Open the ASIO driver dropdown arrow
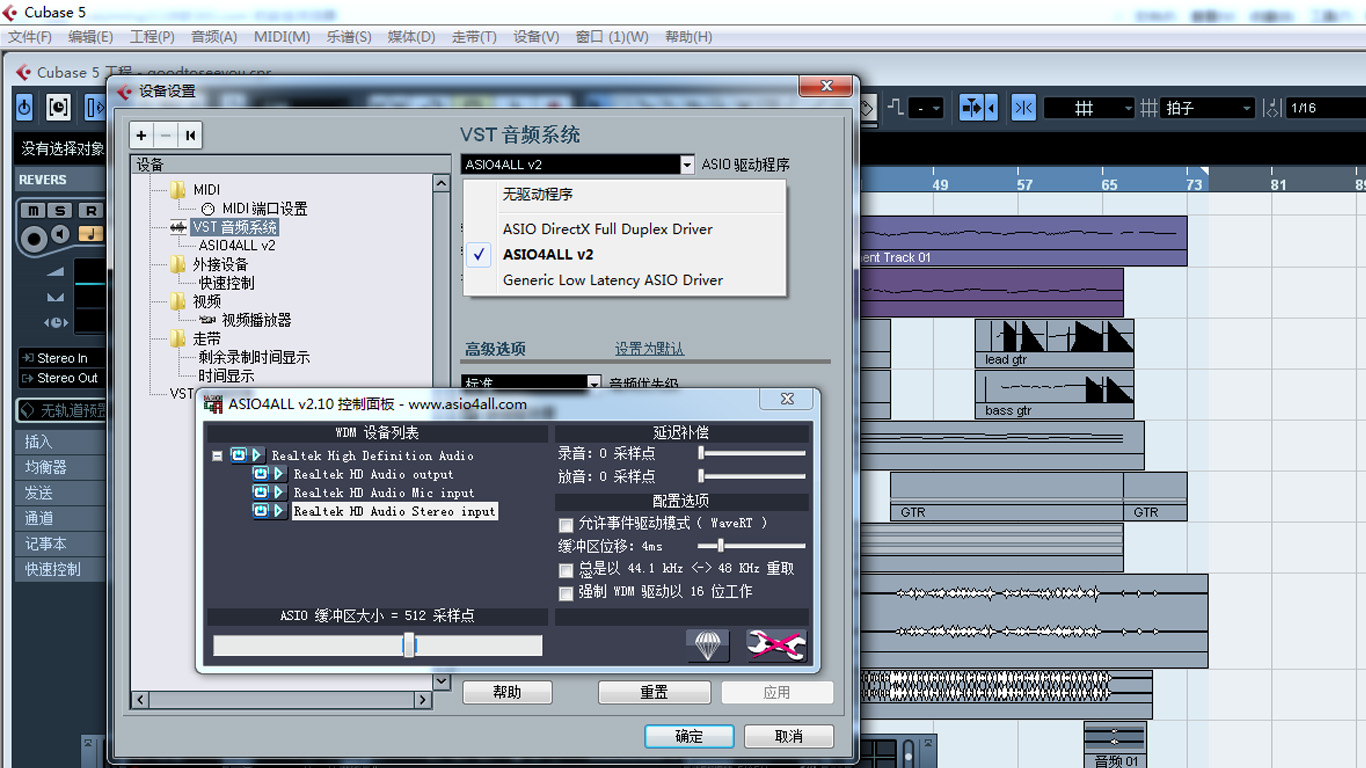This screenshot has width=1366, height=768. click(687, 164)
